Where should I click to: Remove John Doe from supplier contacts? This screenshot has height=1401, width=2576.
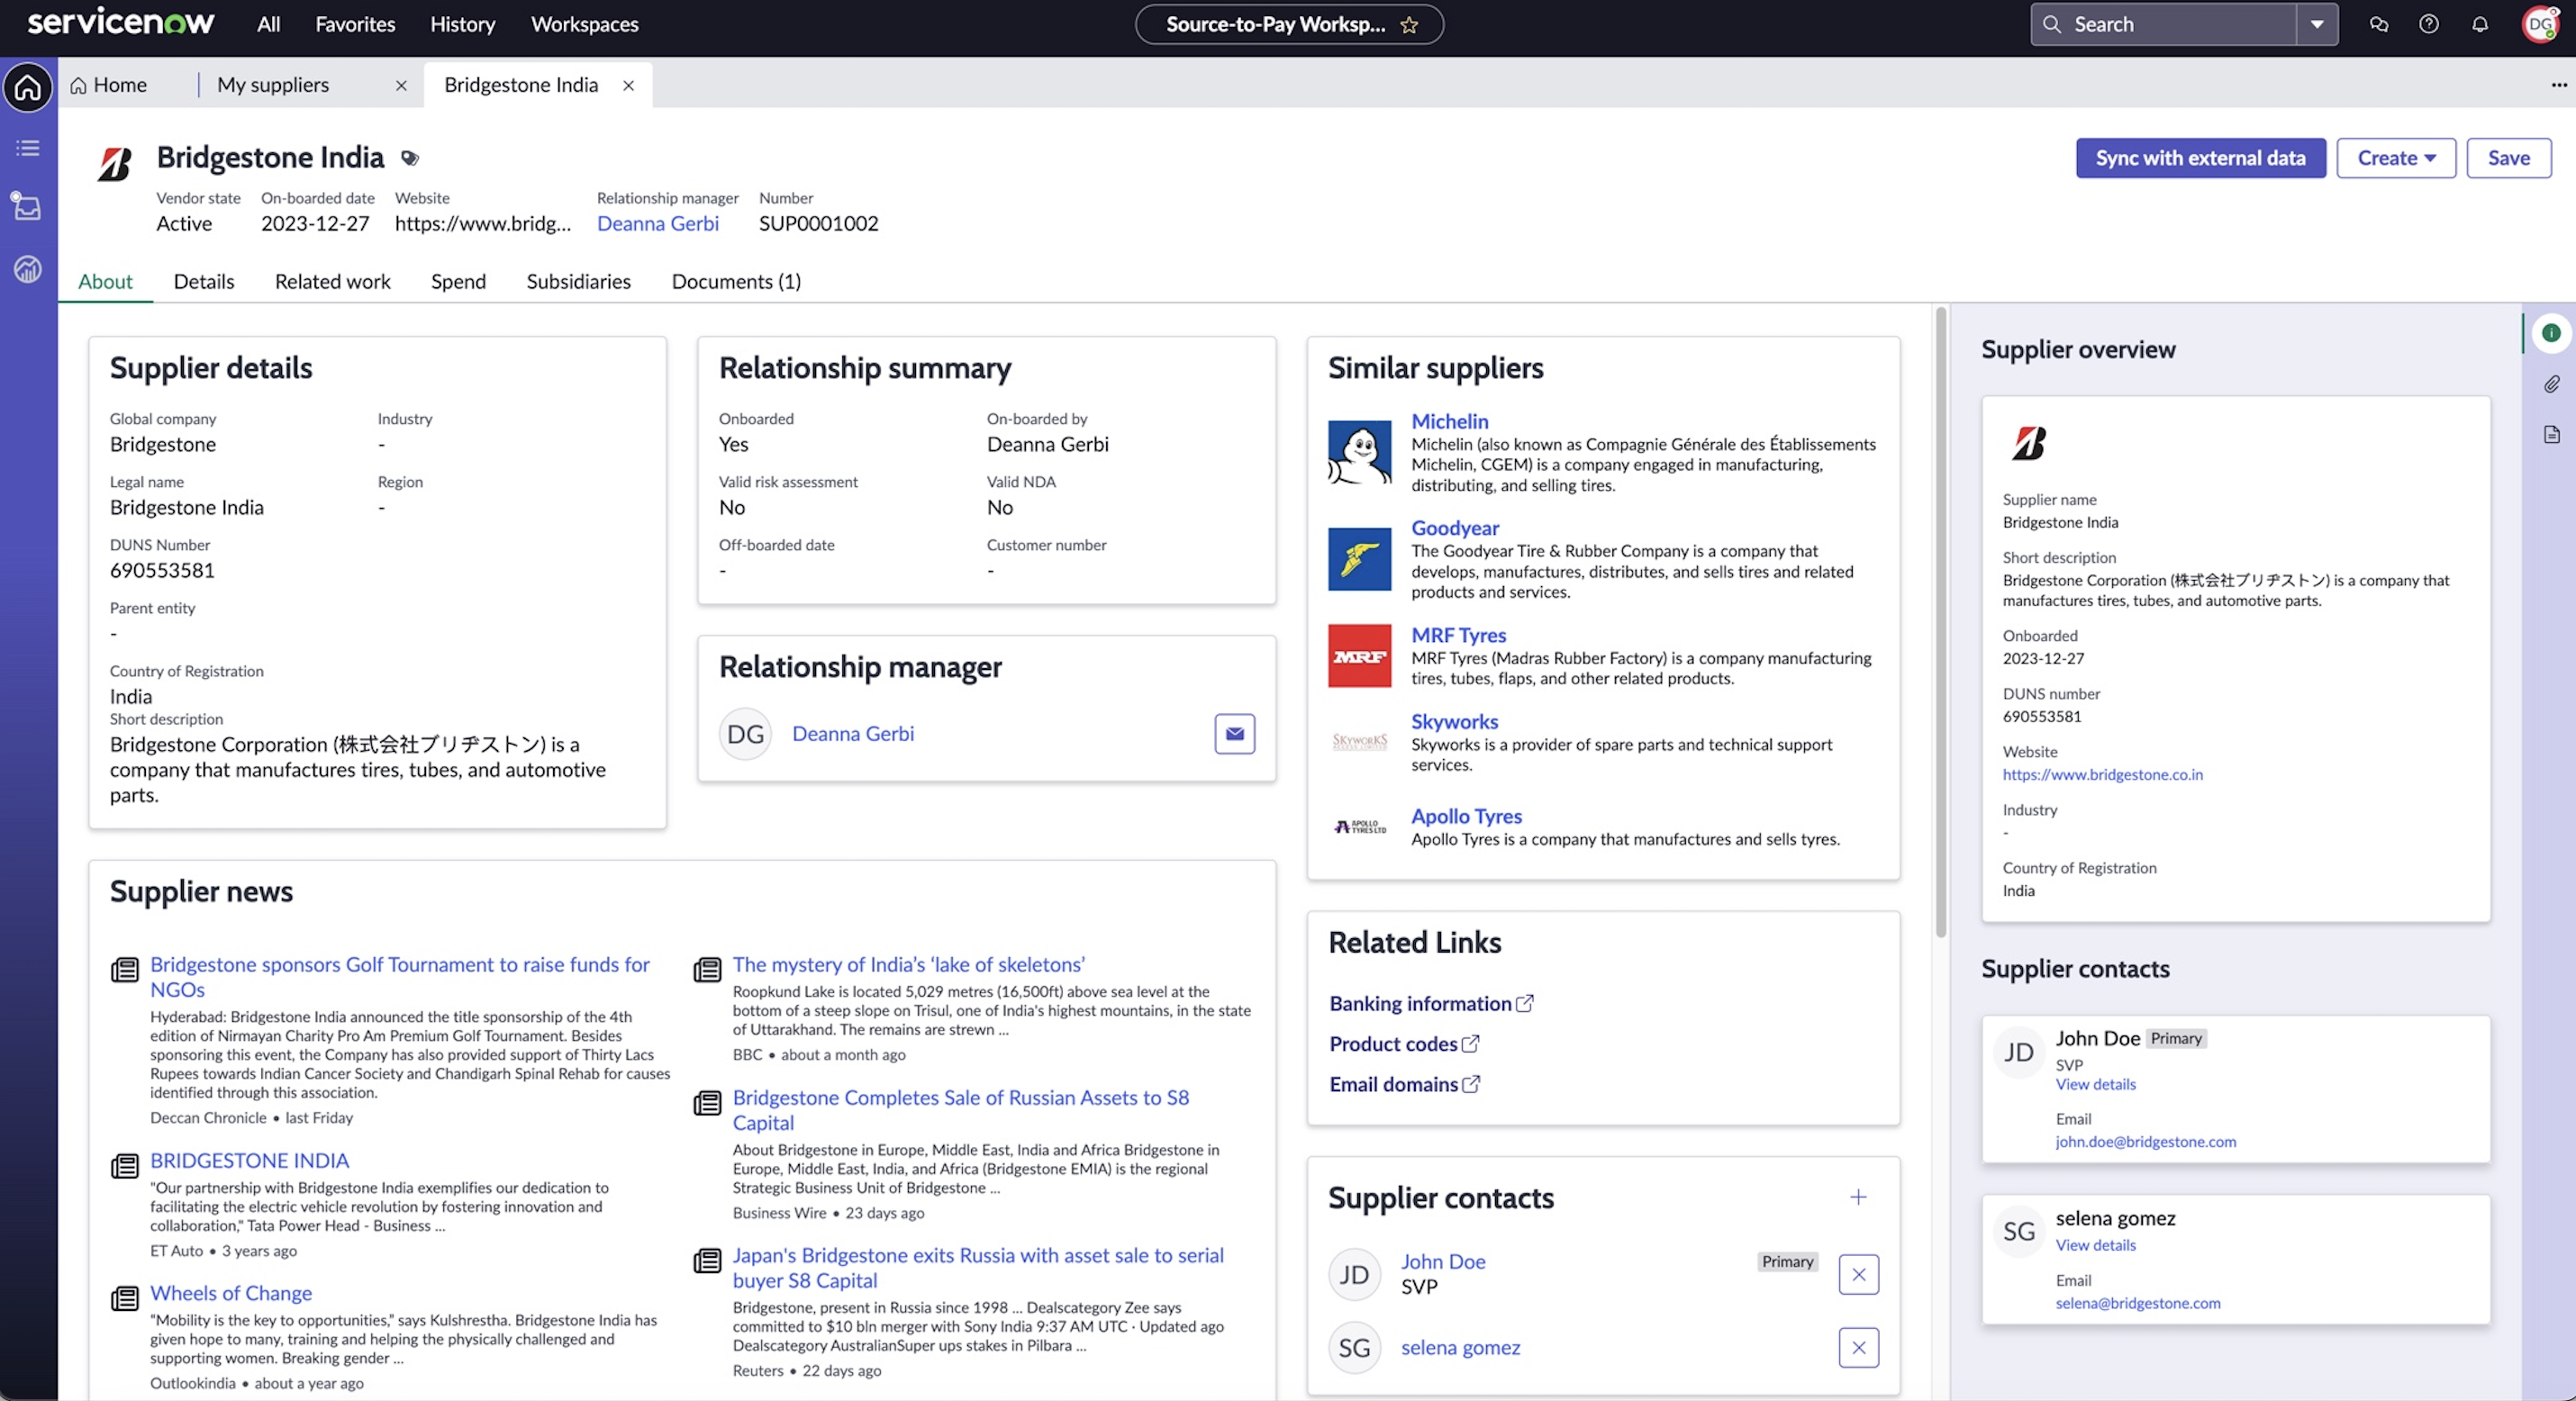coord(1859,1275)
